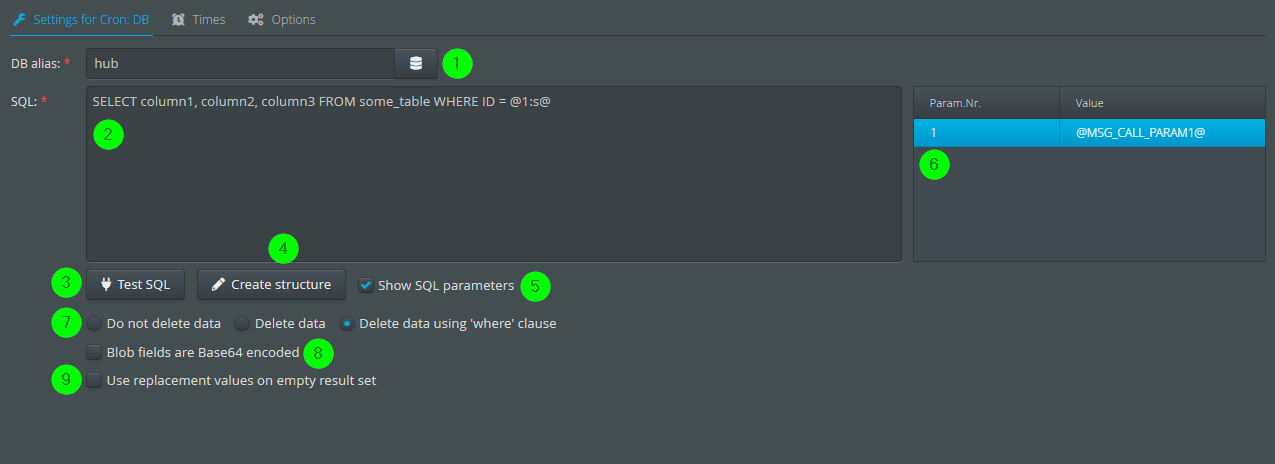
Task: Click green annotation marker number 2
Action: coord(108,134)
